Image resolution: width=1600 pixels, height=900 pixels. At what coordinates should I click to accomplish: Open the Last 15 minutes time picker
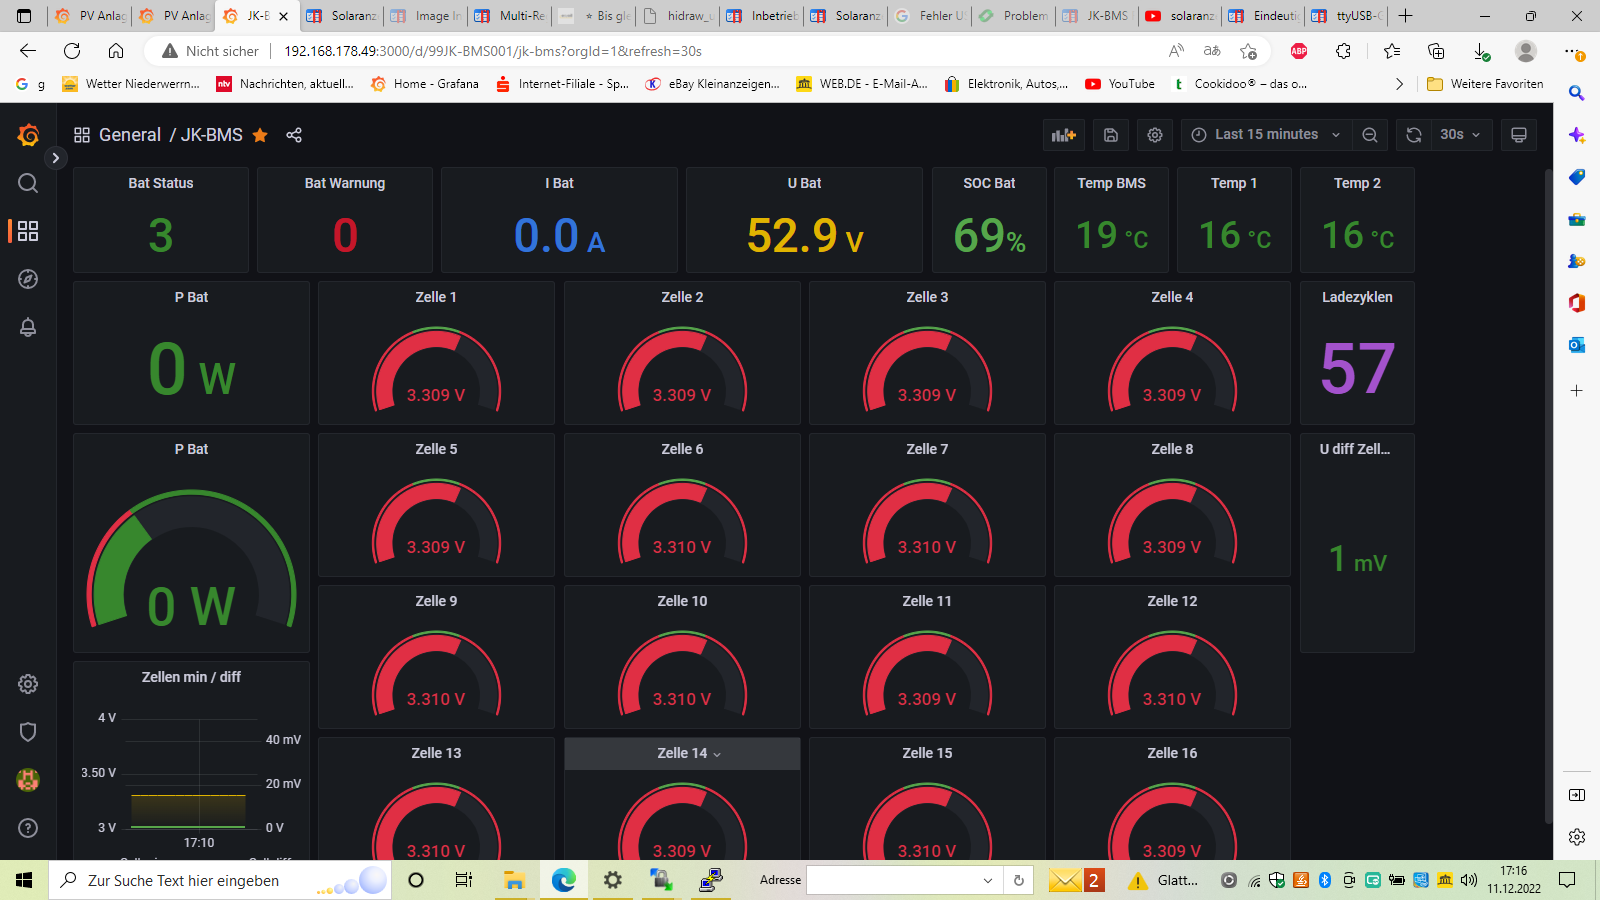(1266, 135)
